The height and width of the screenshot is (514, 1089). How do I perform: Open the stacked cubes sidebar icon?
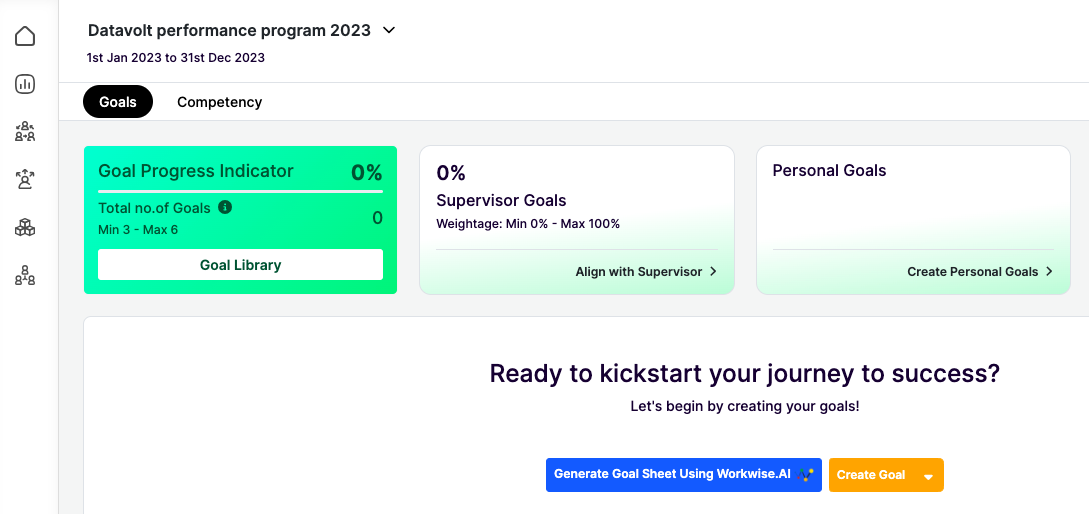(x=25, y=227)
